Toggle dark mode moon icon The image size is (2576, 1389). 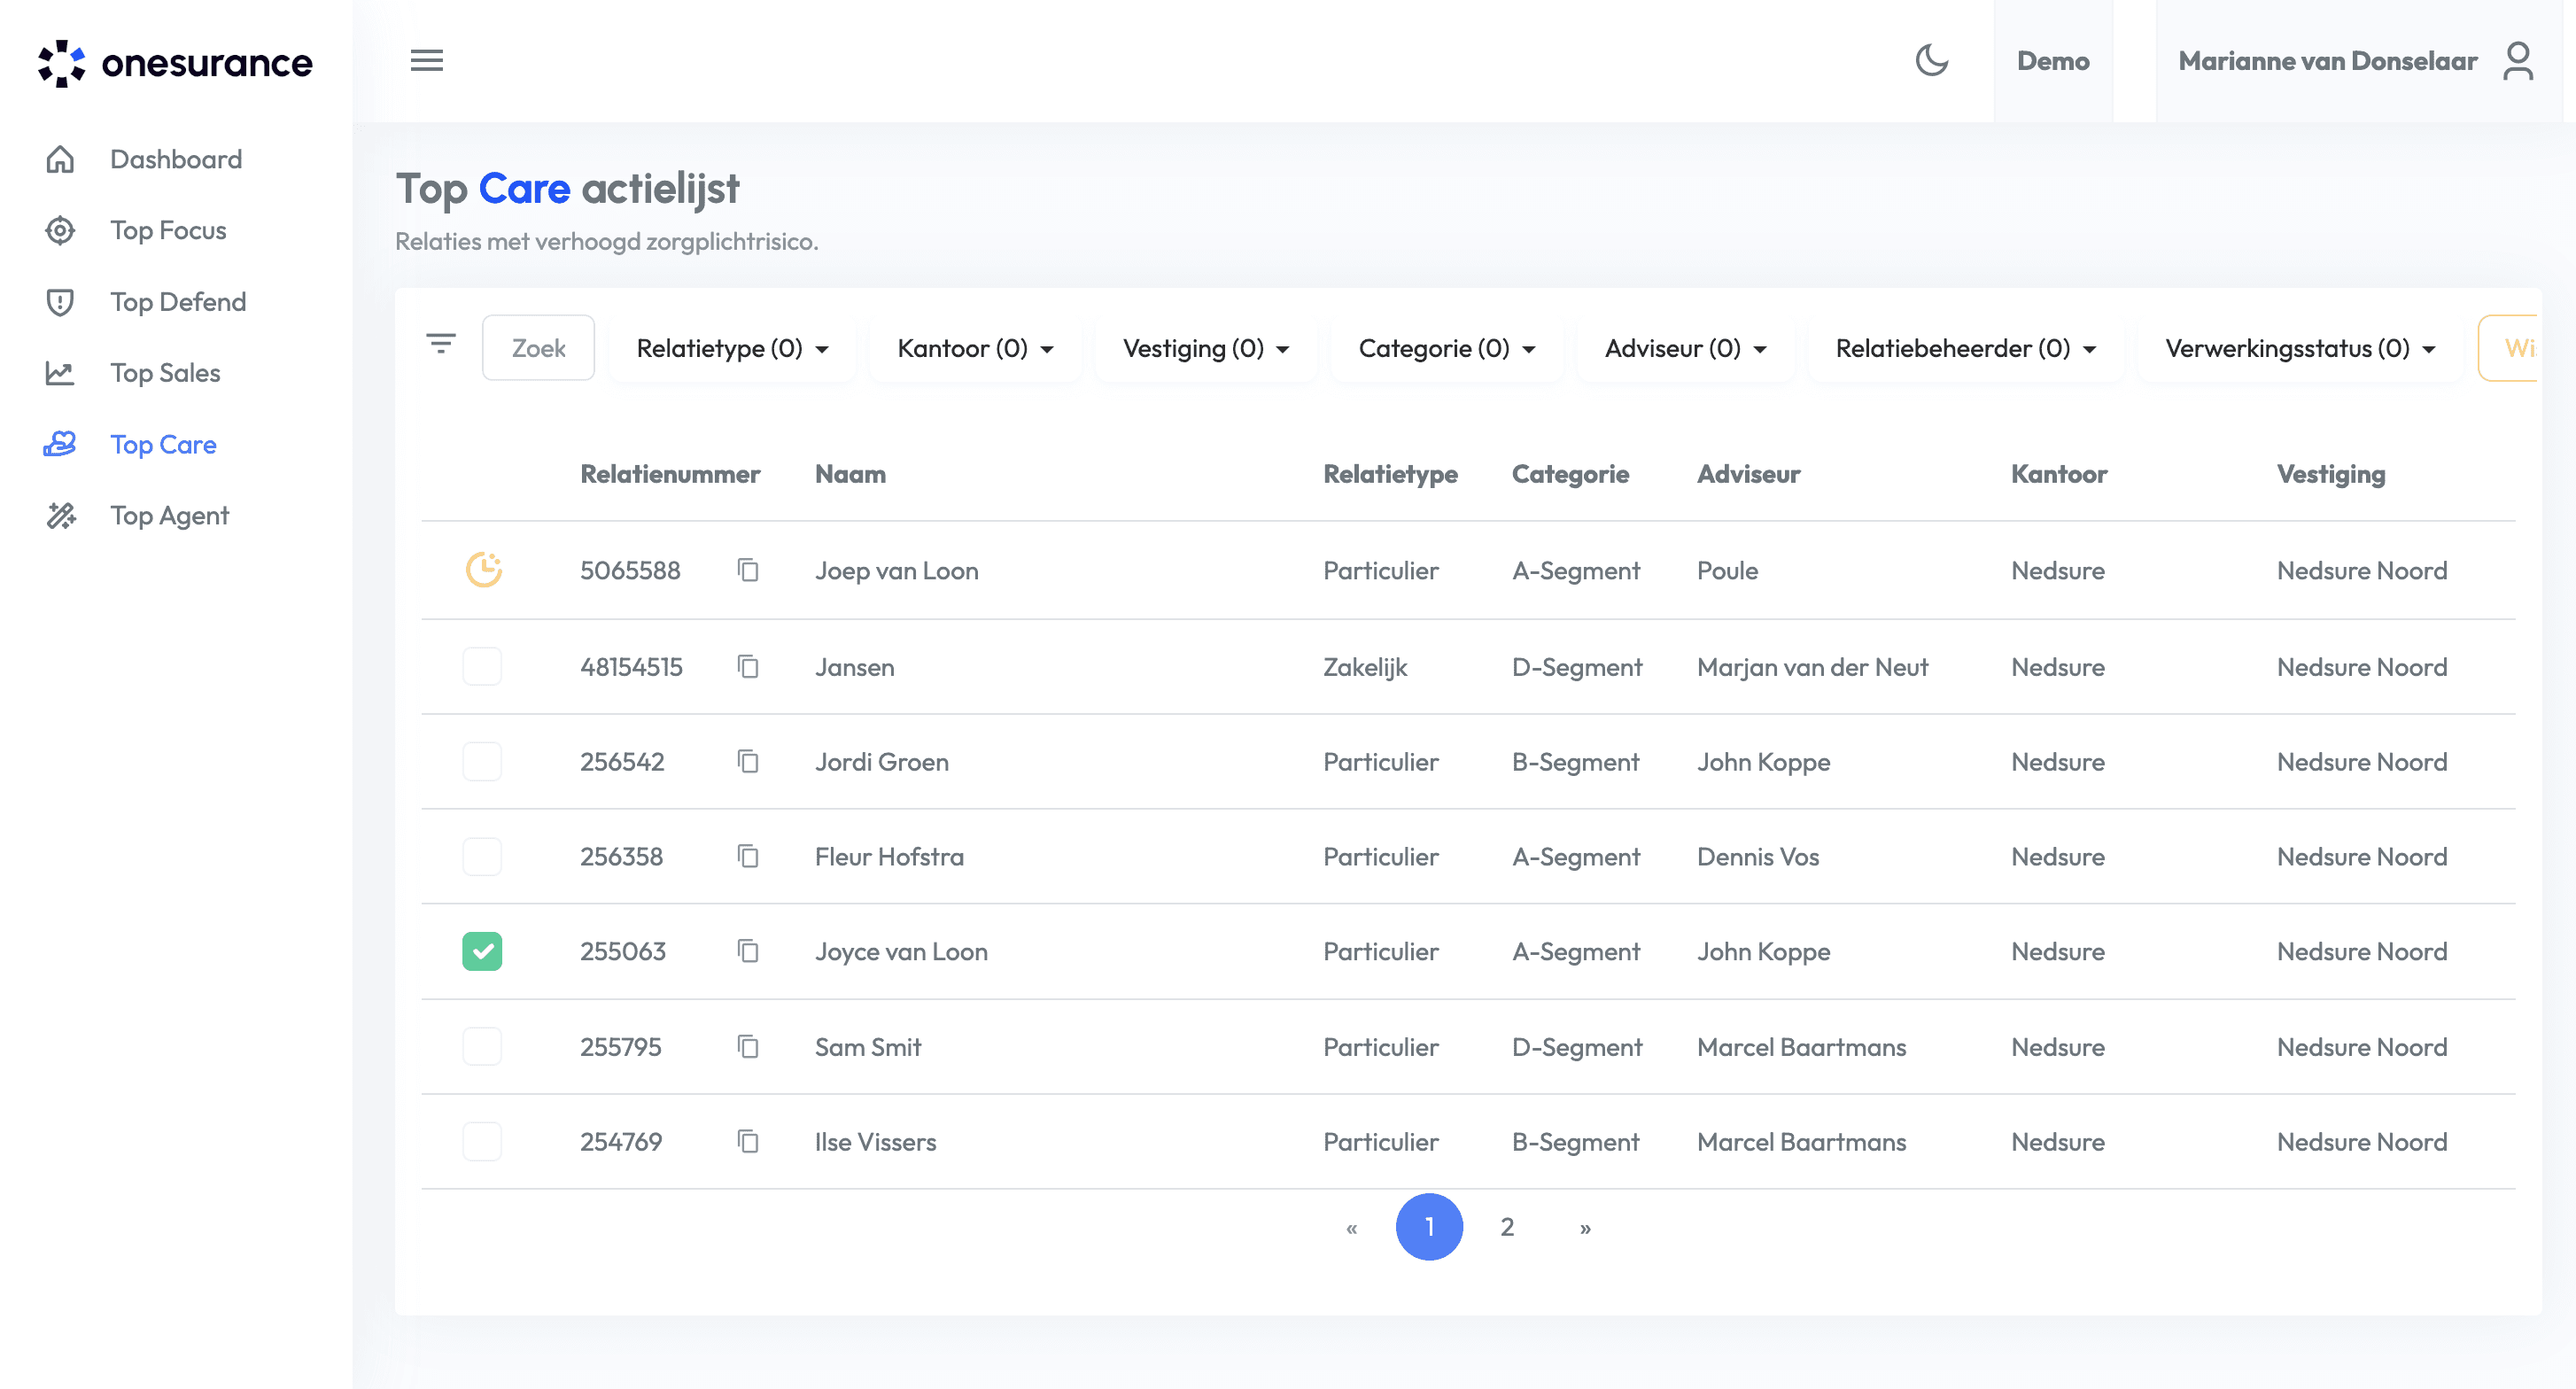click(1931, 60)
